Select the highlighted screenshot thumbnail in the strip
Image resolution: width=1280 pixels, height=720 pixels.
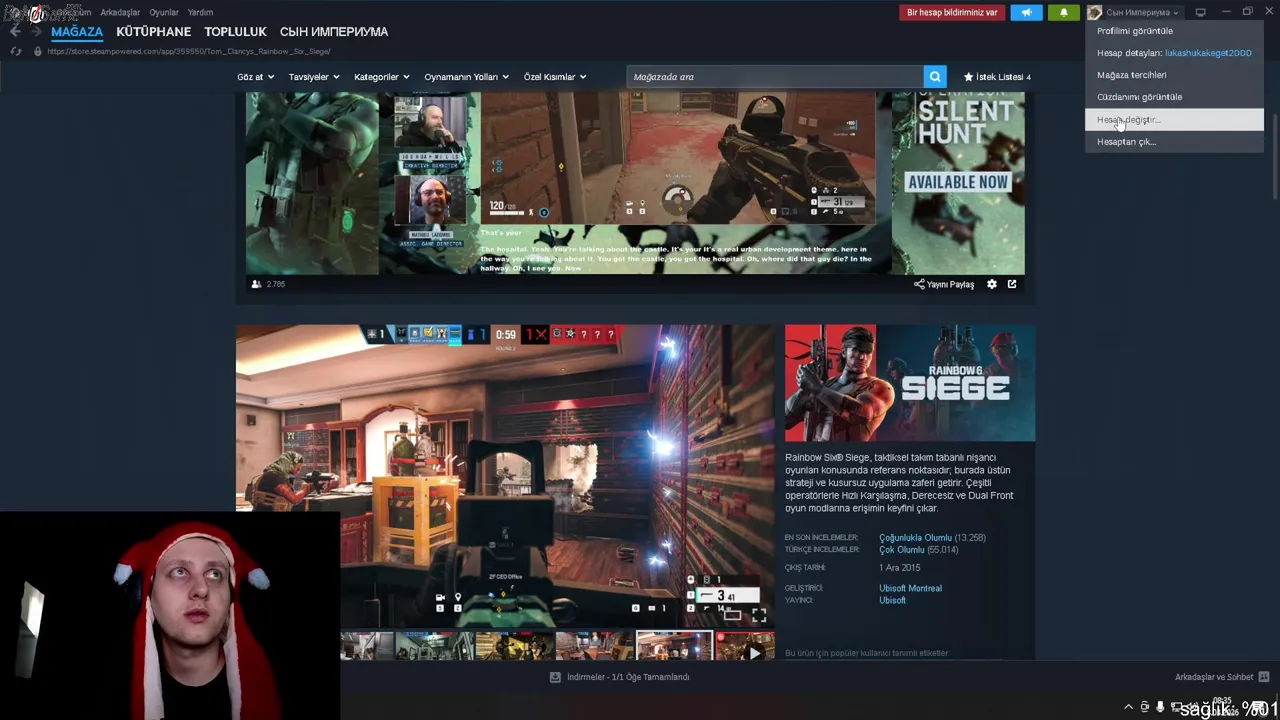coord(674,646)
